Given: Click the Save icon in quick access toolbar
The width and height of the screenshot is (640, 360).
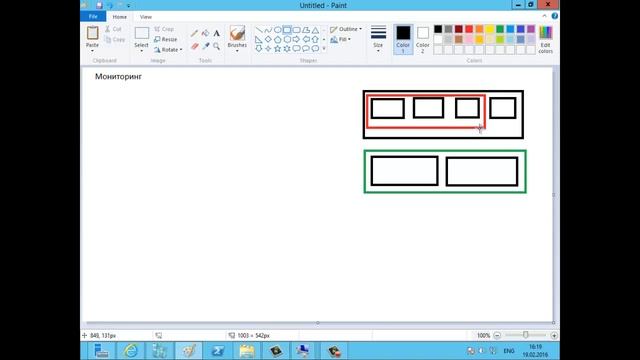Looking at the screenshot, I should [x=99, y=5].
